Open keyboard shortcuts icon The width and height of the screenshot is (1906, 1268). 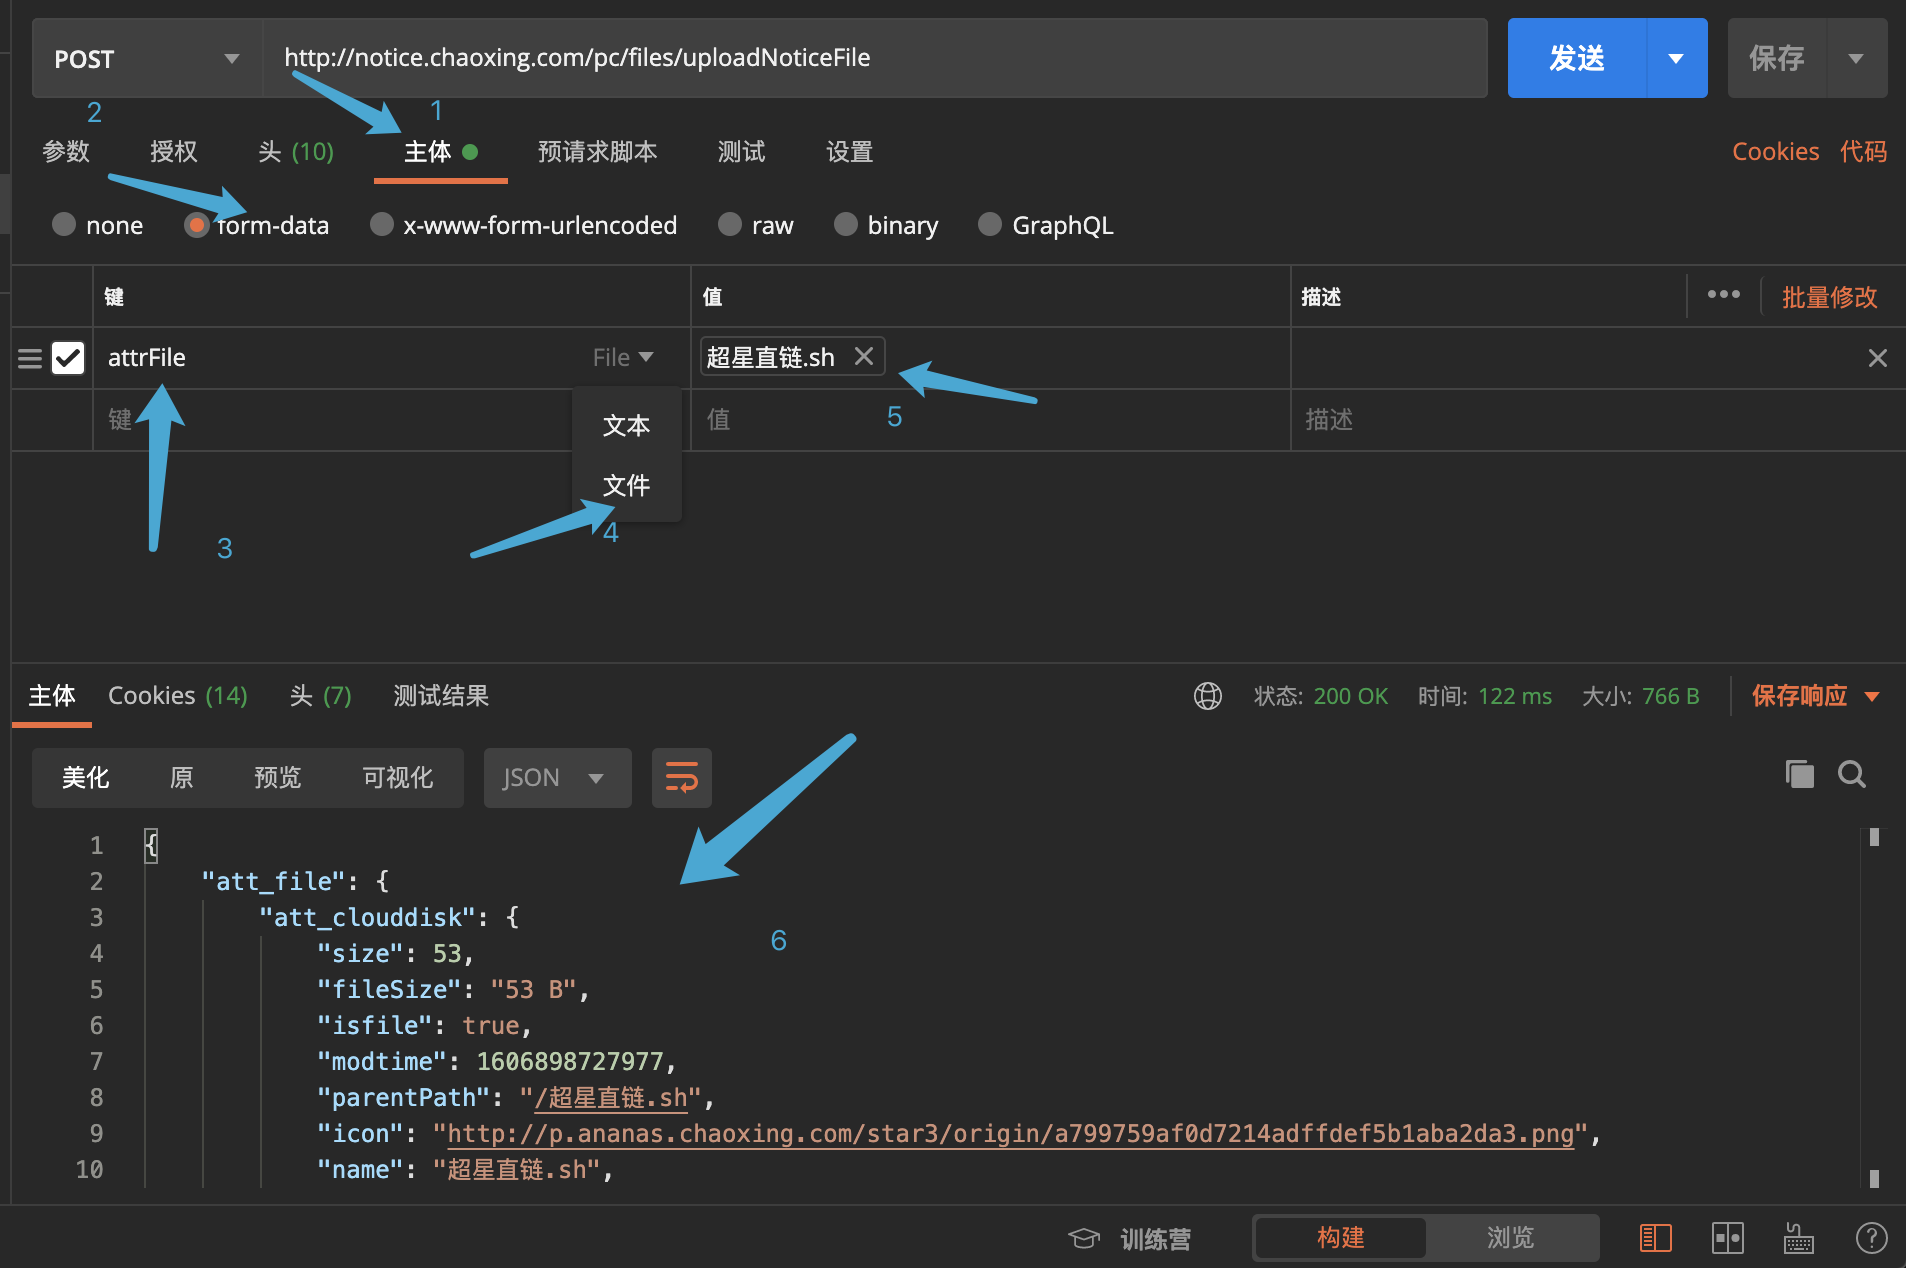tap(1798, 1238)
